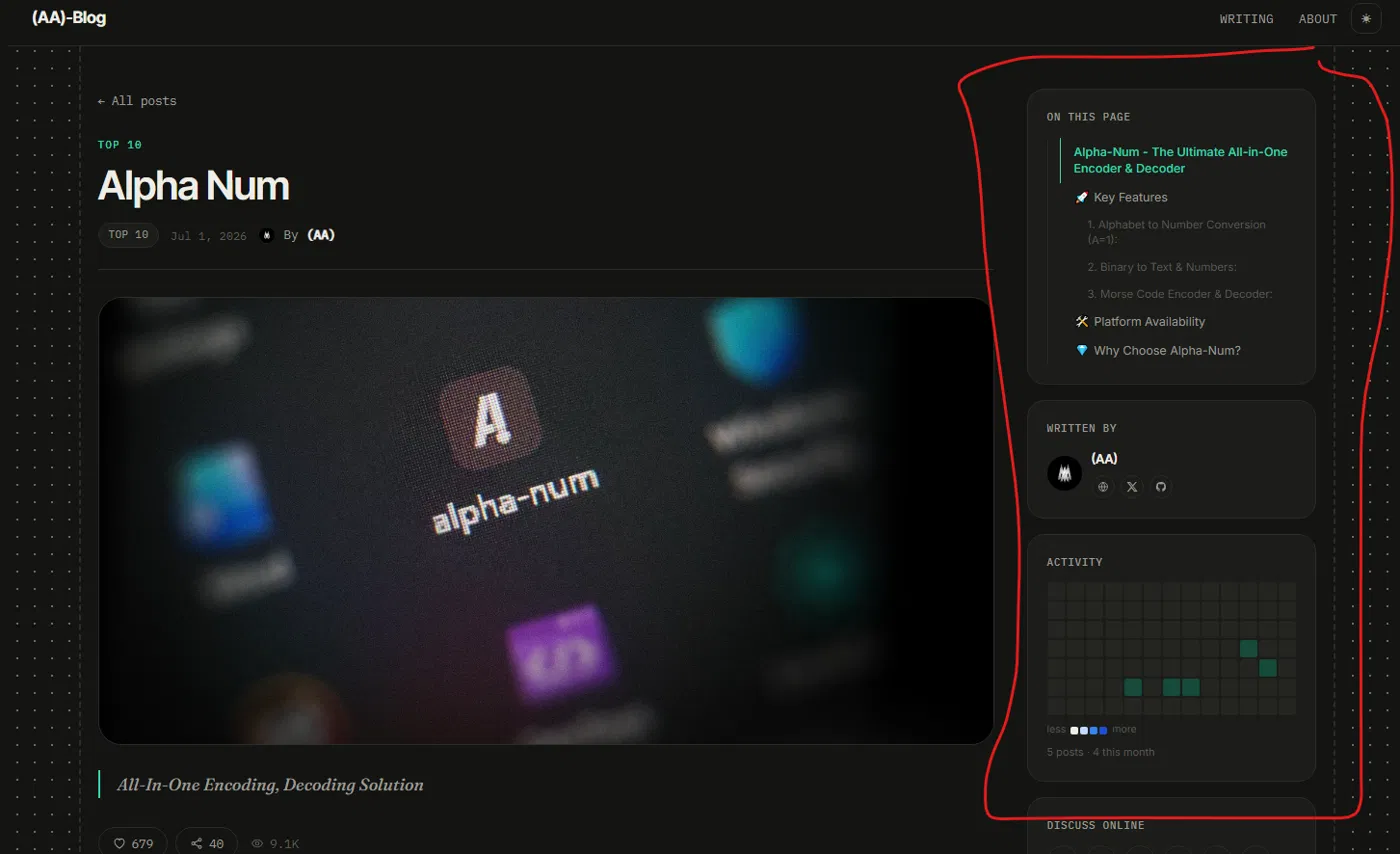Click the small author avatar beside byline

click(x=267, y=235)
